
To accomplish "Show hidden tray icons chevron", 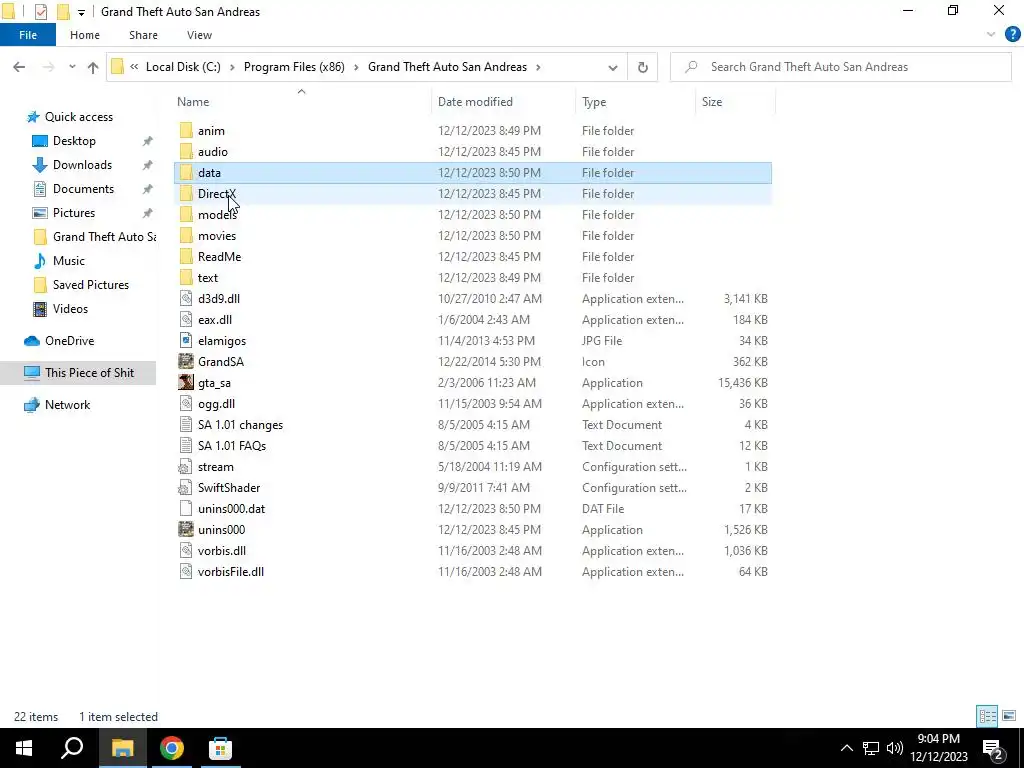I will click(846, 748).
